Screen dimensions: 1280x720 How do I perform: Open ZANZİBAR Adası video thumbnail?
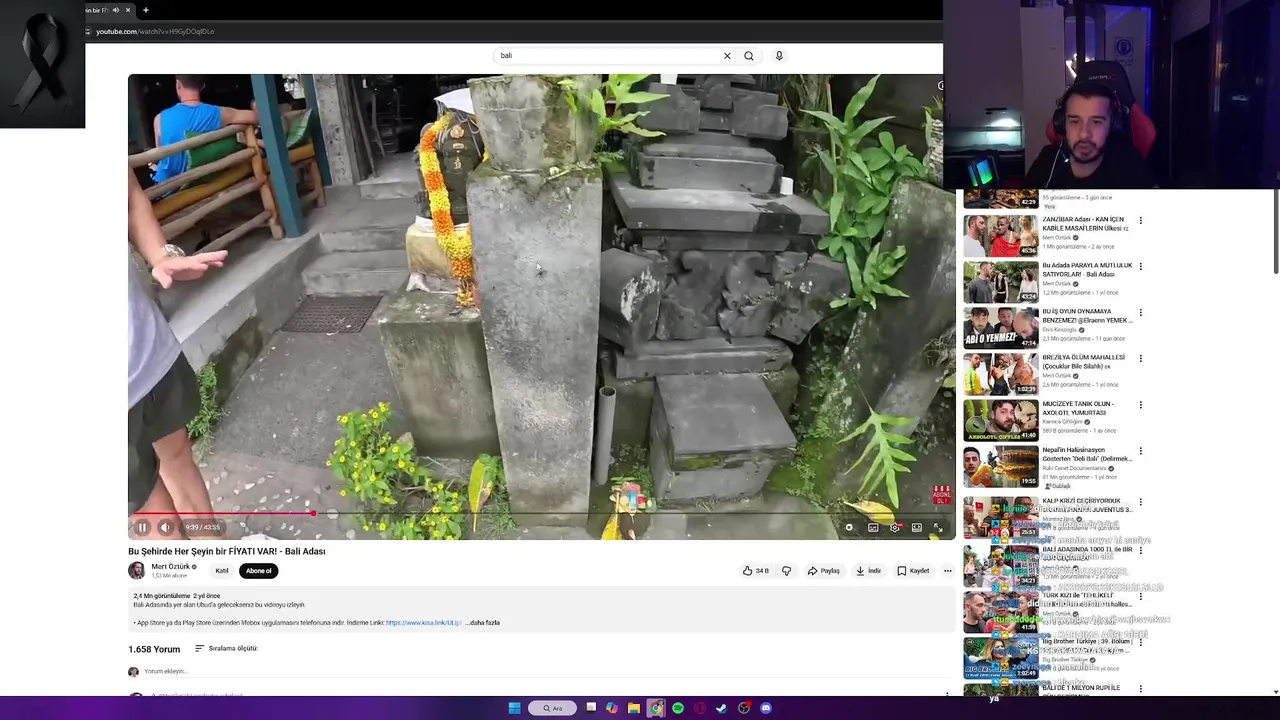point(1000,236)
